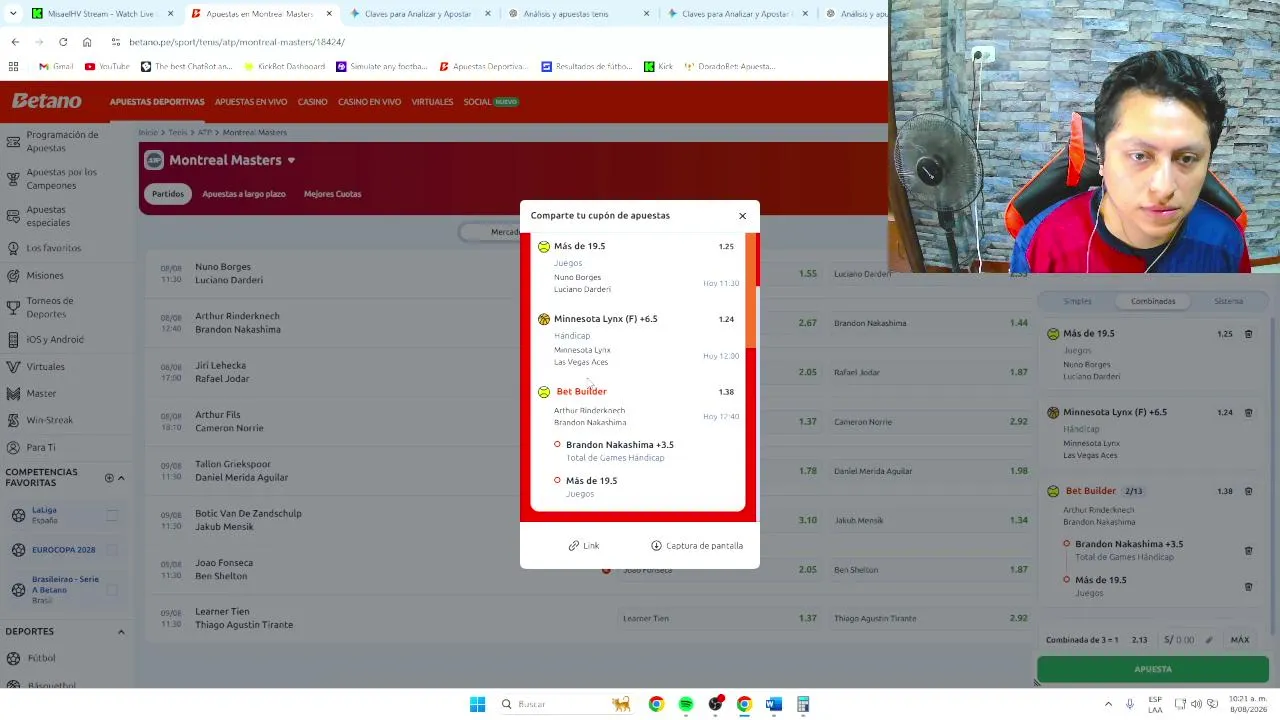Open the Para Ti profile icon
The height and width of the screenshot is (720, 1280).
(13, 448)
